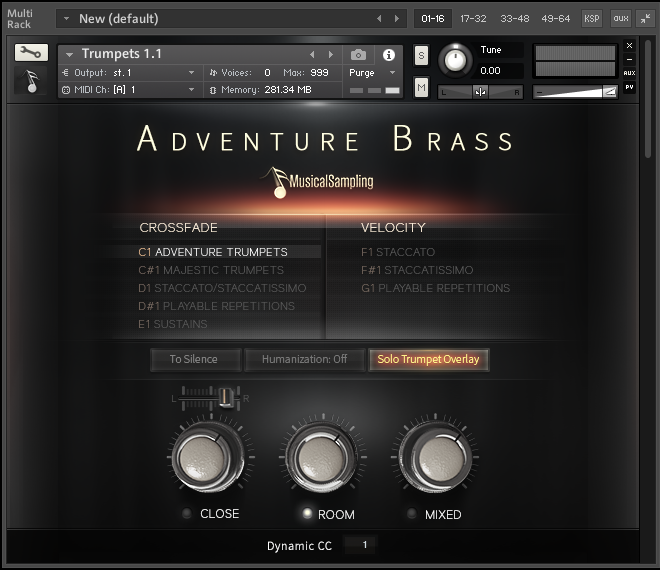Select D1 Staccato/Staccatissimo articulation
Viewport: 660px width, 570px height.
[222, 288]
